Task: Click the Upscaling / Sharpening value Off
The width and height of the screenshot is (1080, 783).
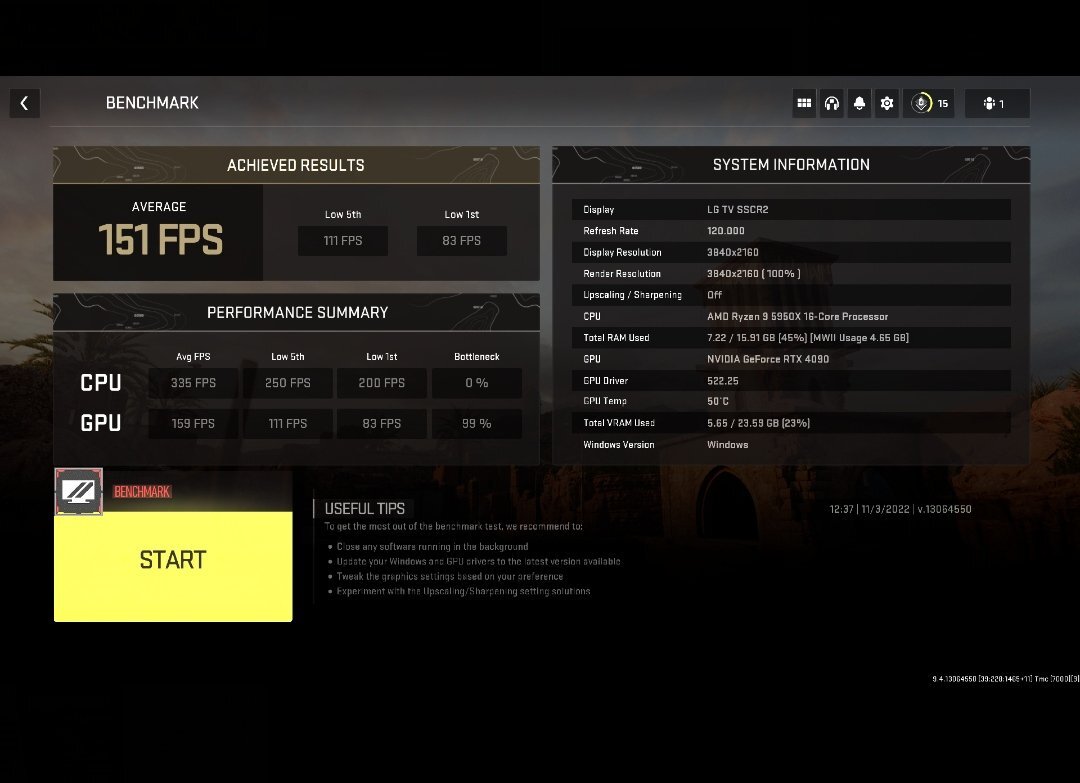Action: 714,295
